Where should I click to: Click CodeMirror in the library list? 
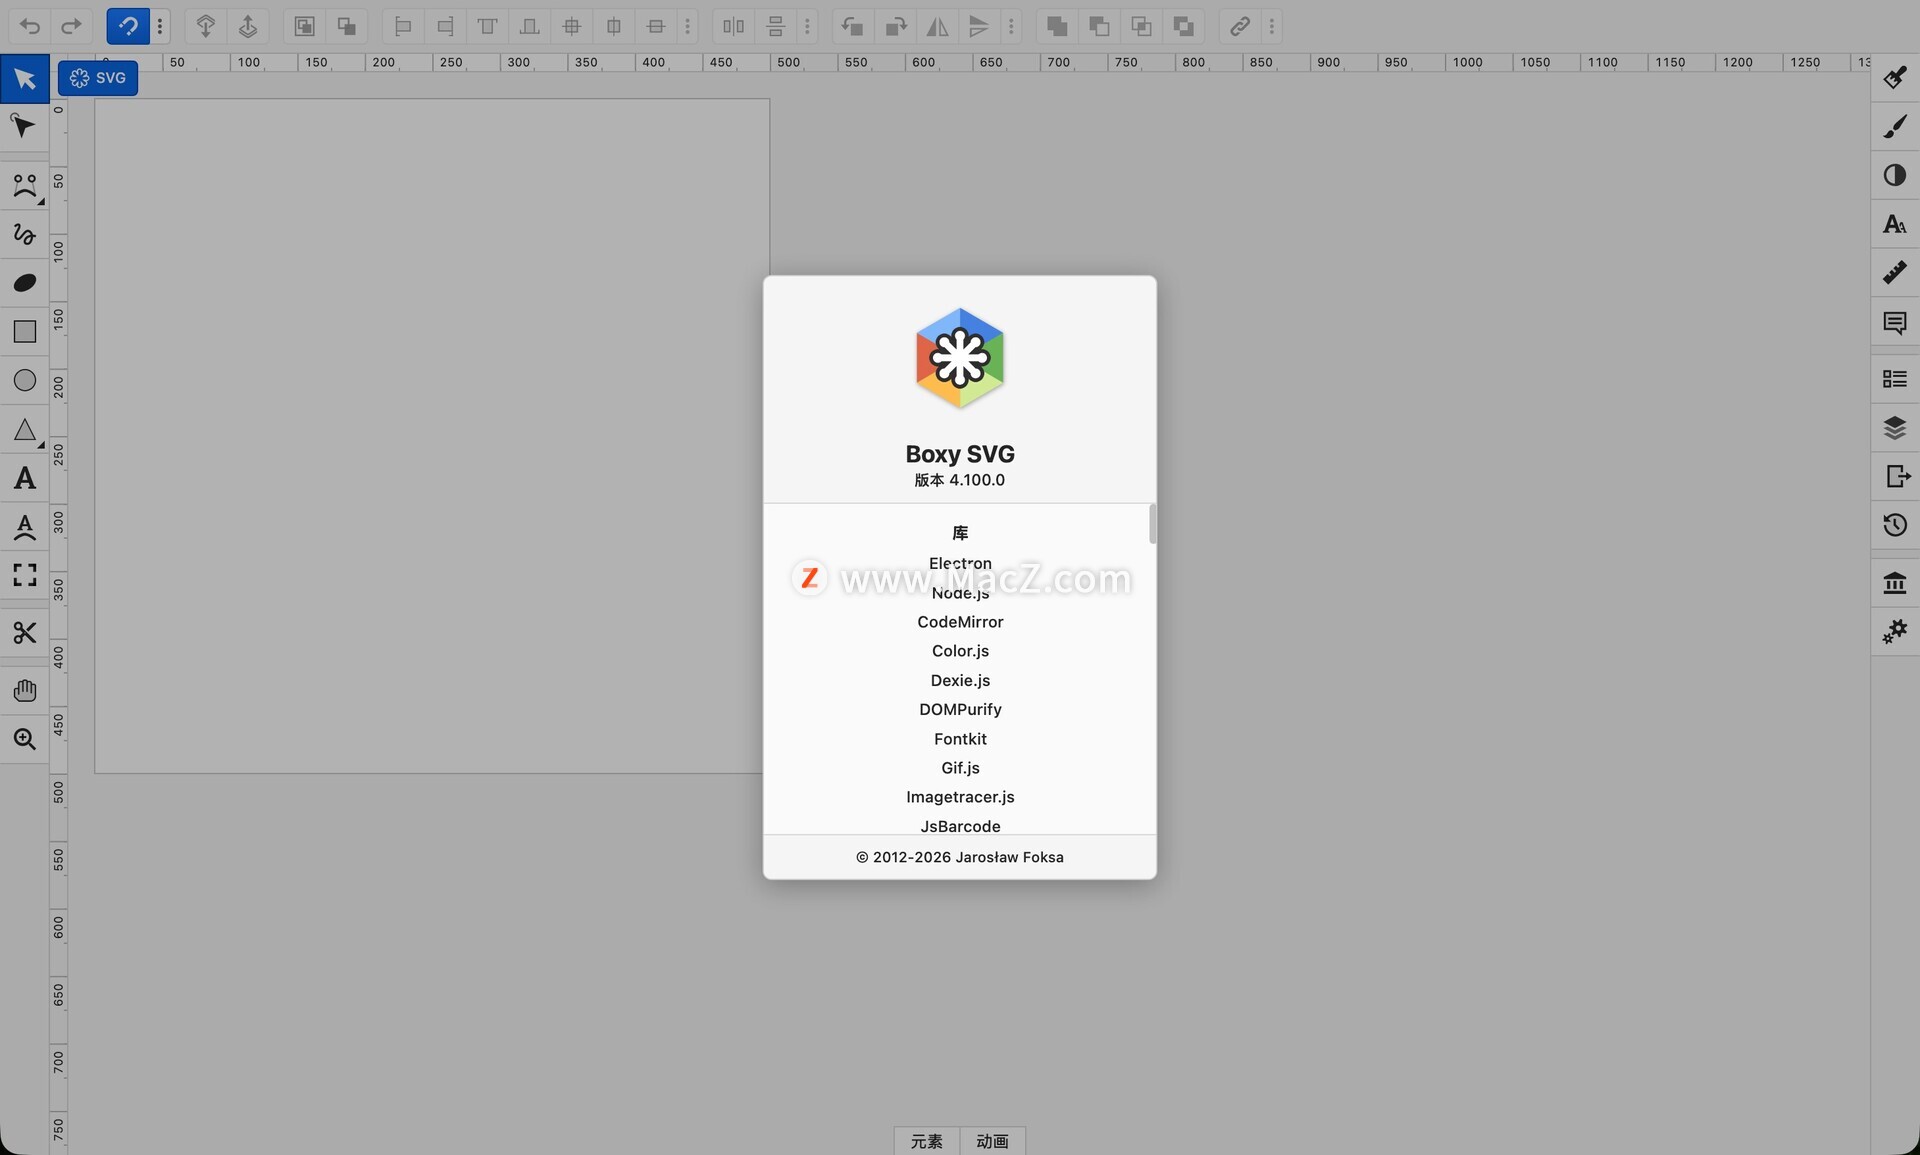coord(960,622)
